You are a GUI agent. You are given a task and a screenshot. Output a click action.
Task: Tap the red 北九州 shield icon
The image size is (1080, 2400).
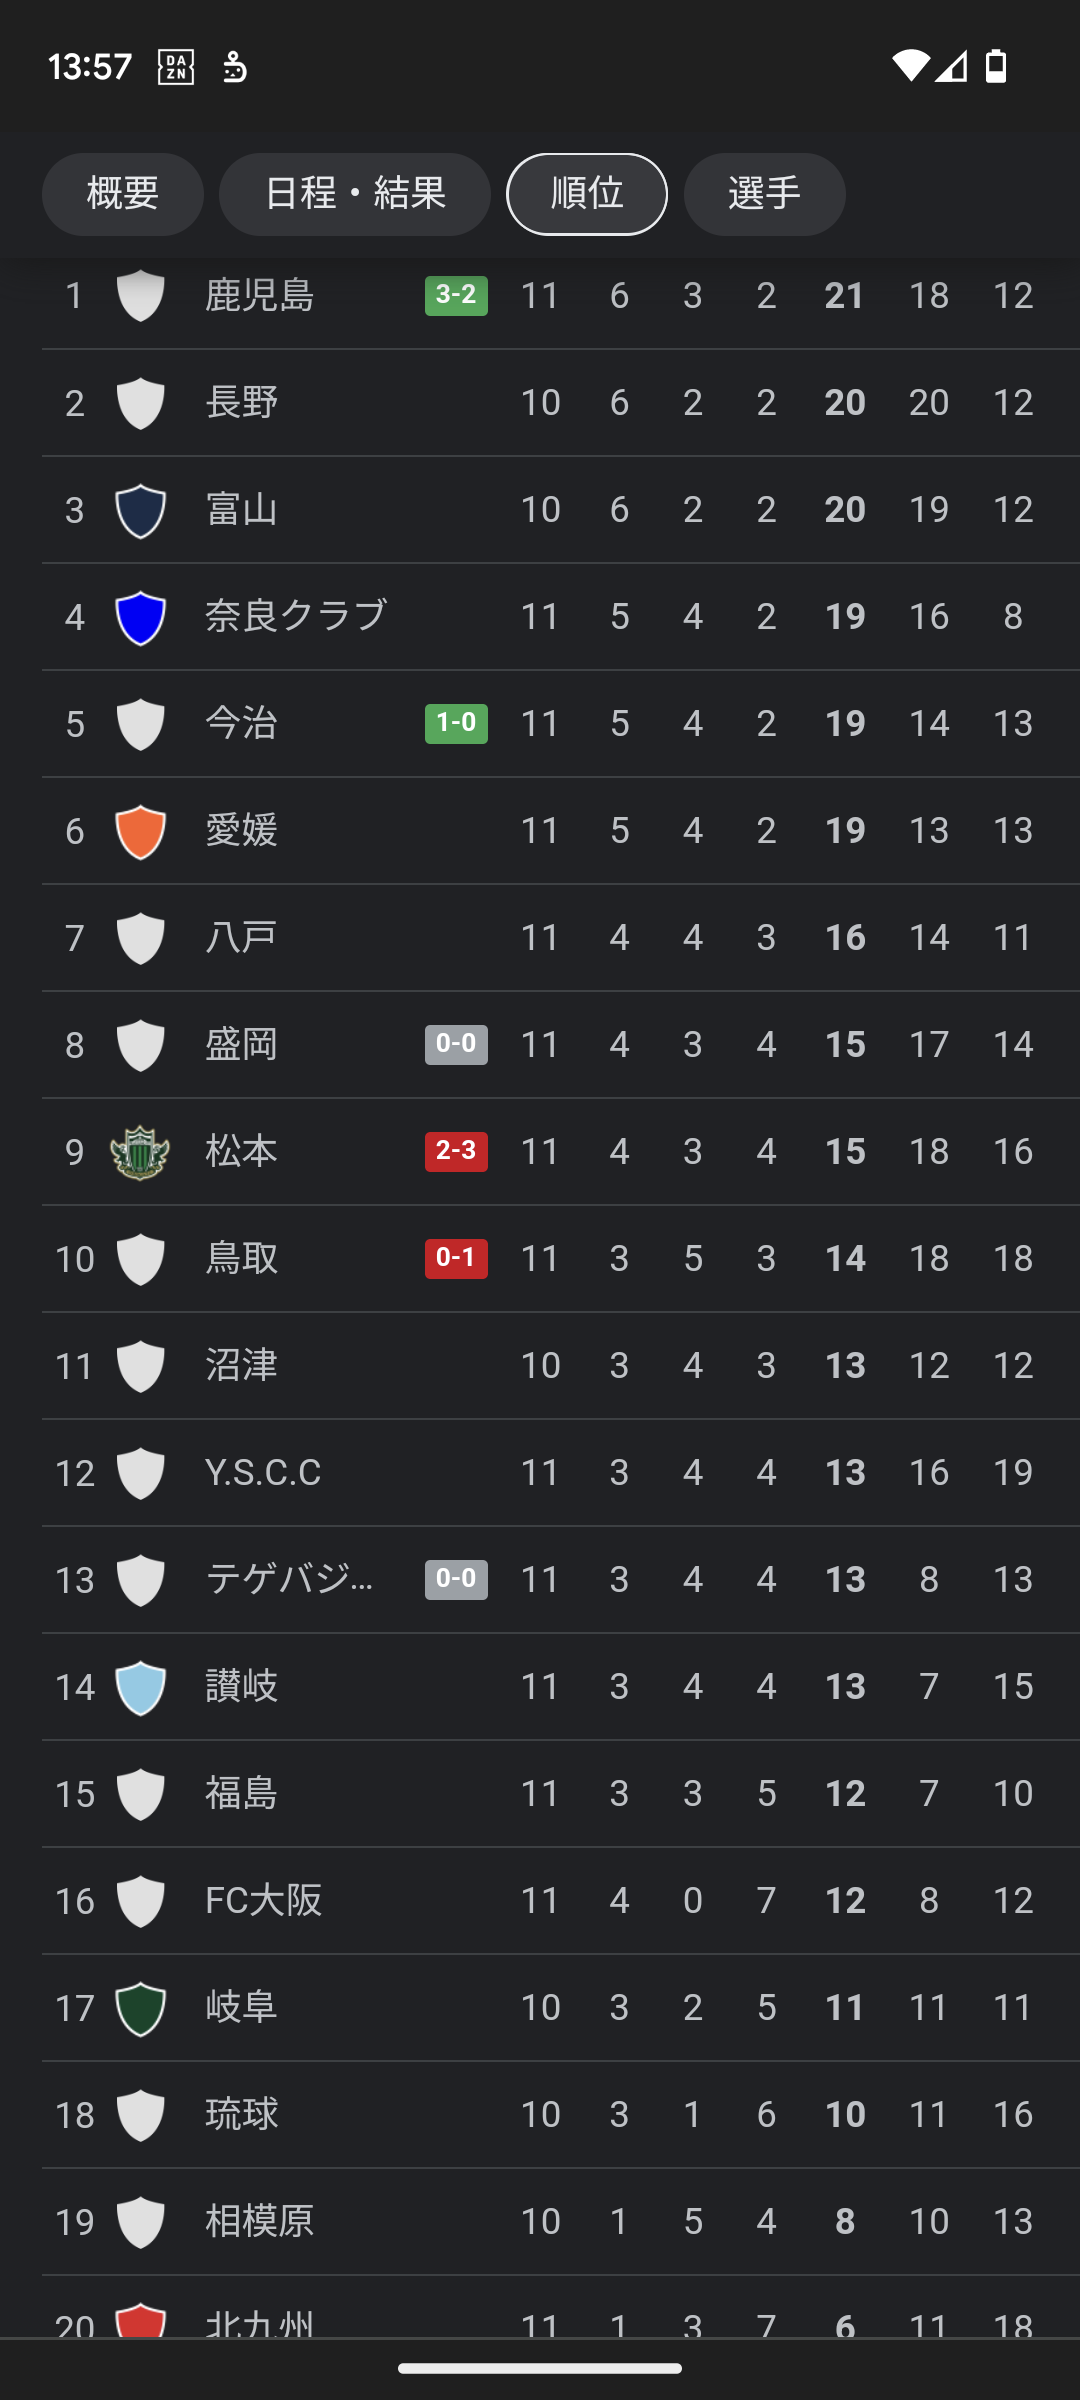click(x=141, y=2320)
